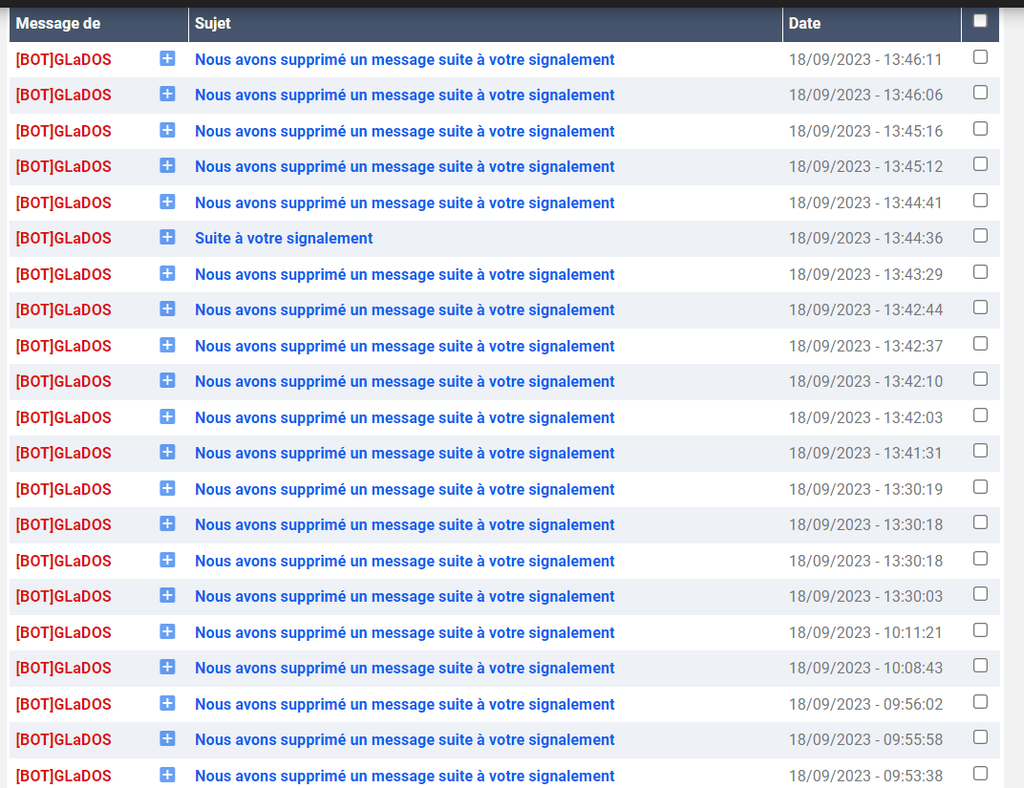Click the 'Message de' column header
The width and height of the screenshot is (1024, 788).
(x=58, y=24)
